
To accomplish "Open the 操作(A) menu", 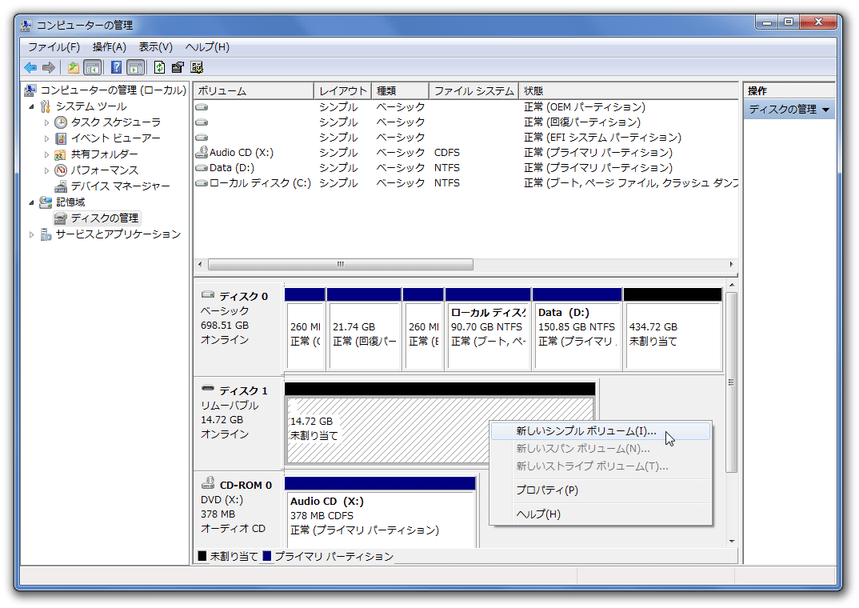I will [110, 47].
